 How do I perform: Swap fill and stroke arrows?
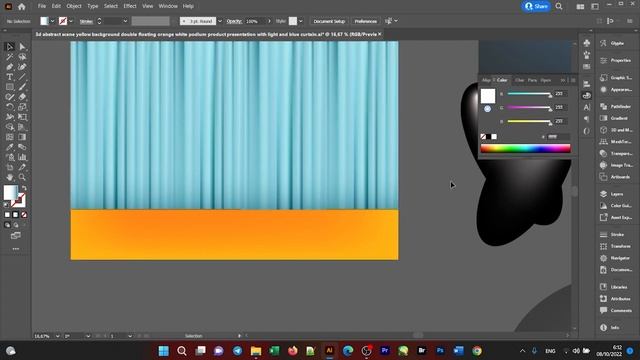click(x=24, y=188)
